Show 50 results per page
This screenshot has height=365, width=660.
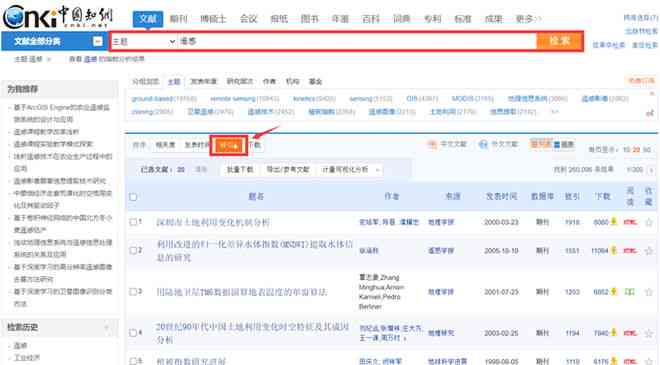(x=647, y=149)
